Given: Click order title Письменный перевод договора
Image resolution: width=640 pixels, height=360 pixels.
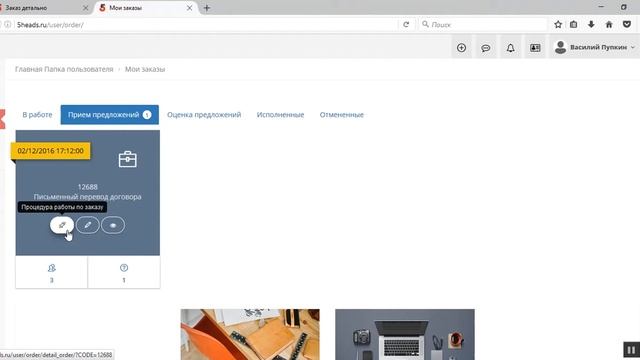Looking at the screenshot, I should (x=88, y=197).
